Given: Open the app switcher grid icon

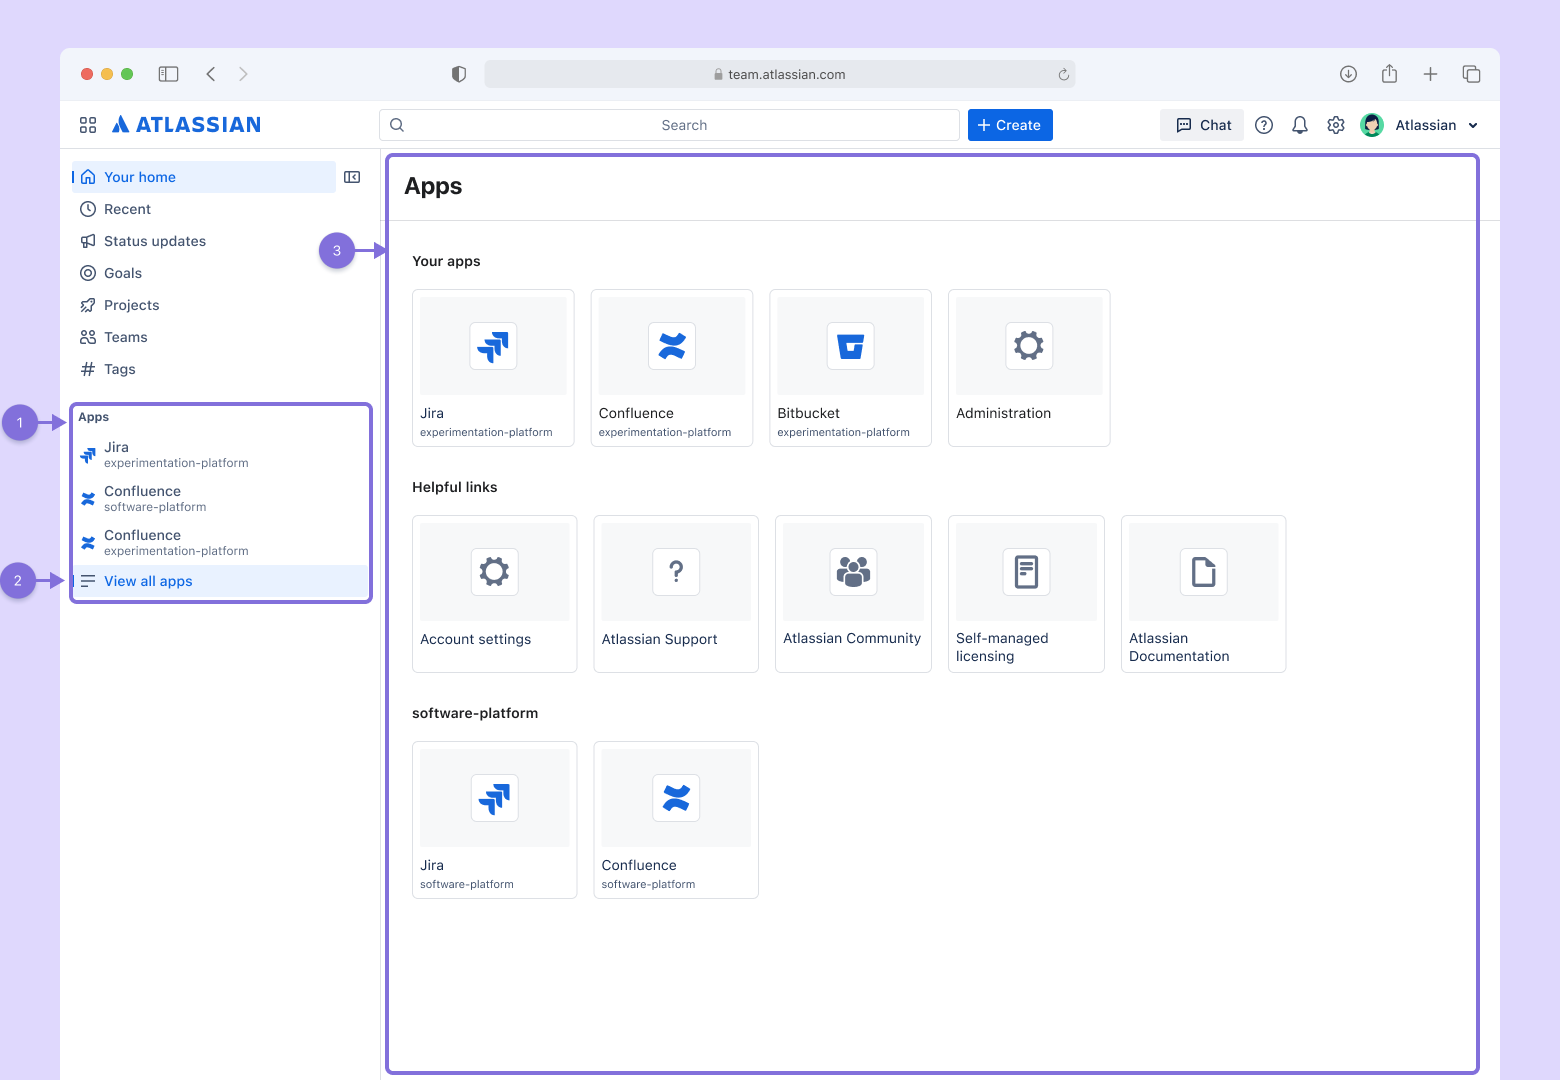Looking at the screenshot, I should (88, 125).
